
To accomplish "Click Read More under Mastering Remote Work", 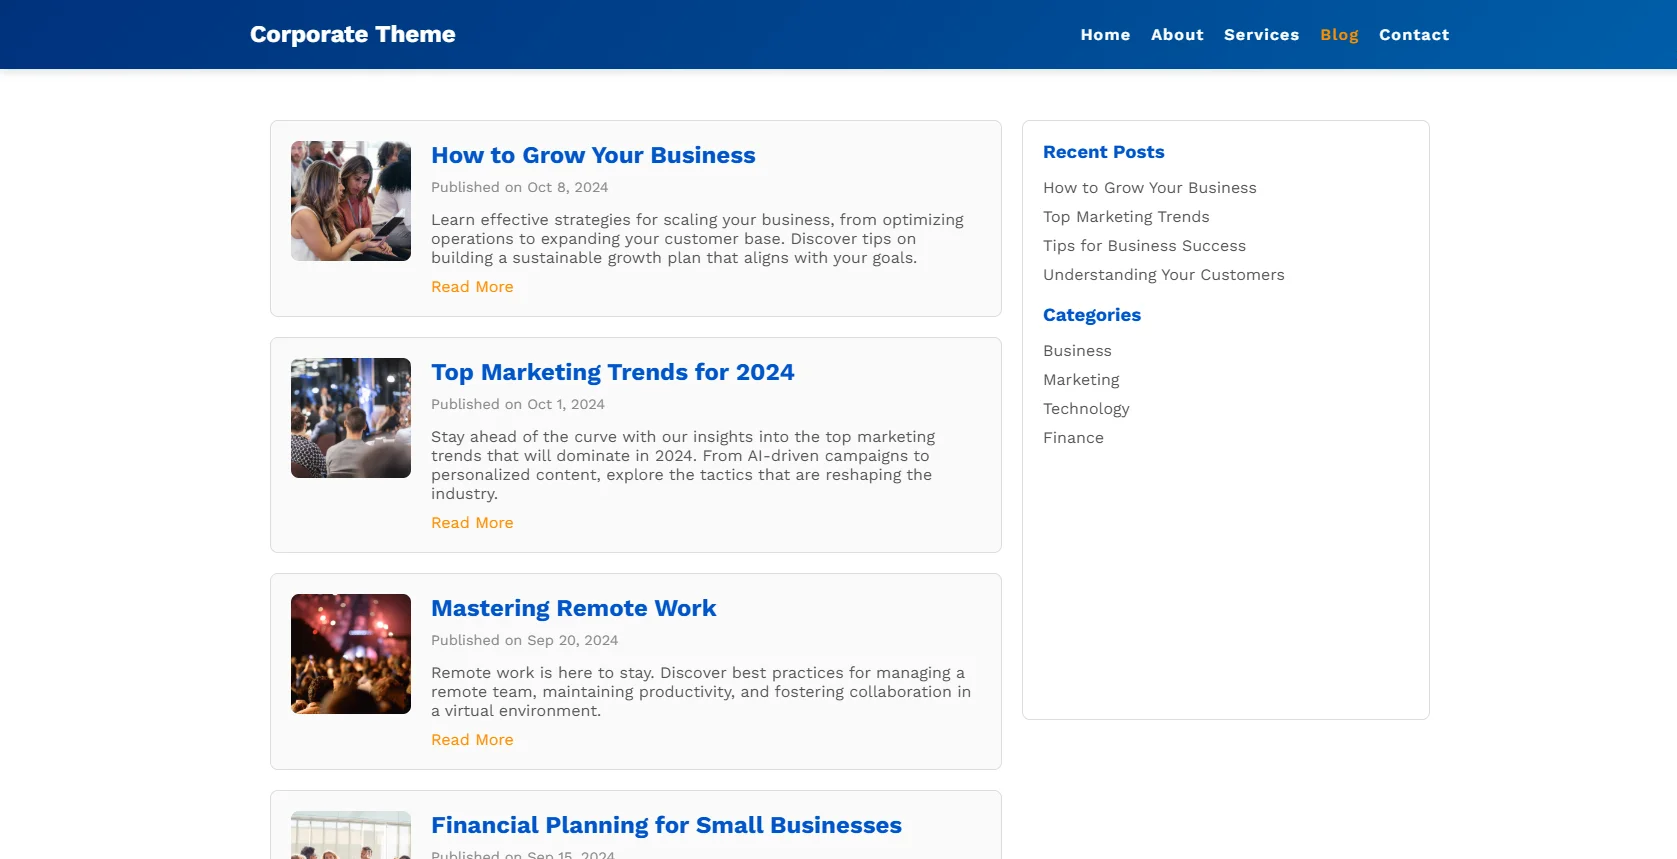I will click(472, 740).
